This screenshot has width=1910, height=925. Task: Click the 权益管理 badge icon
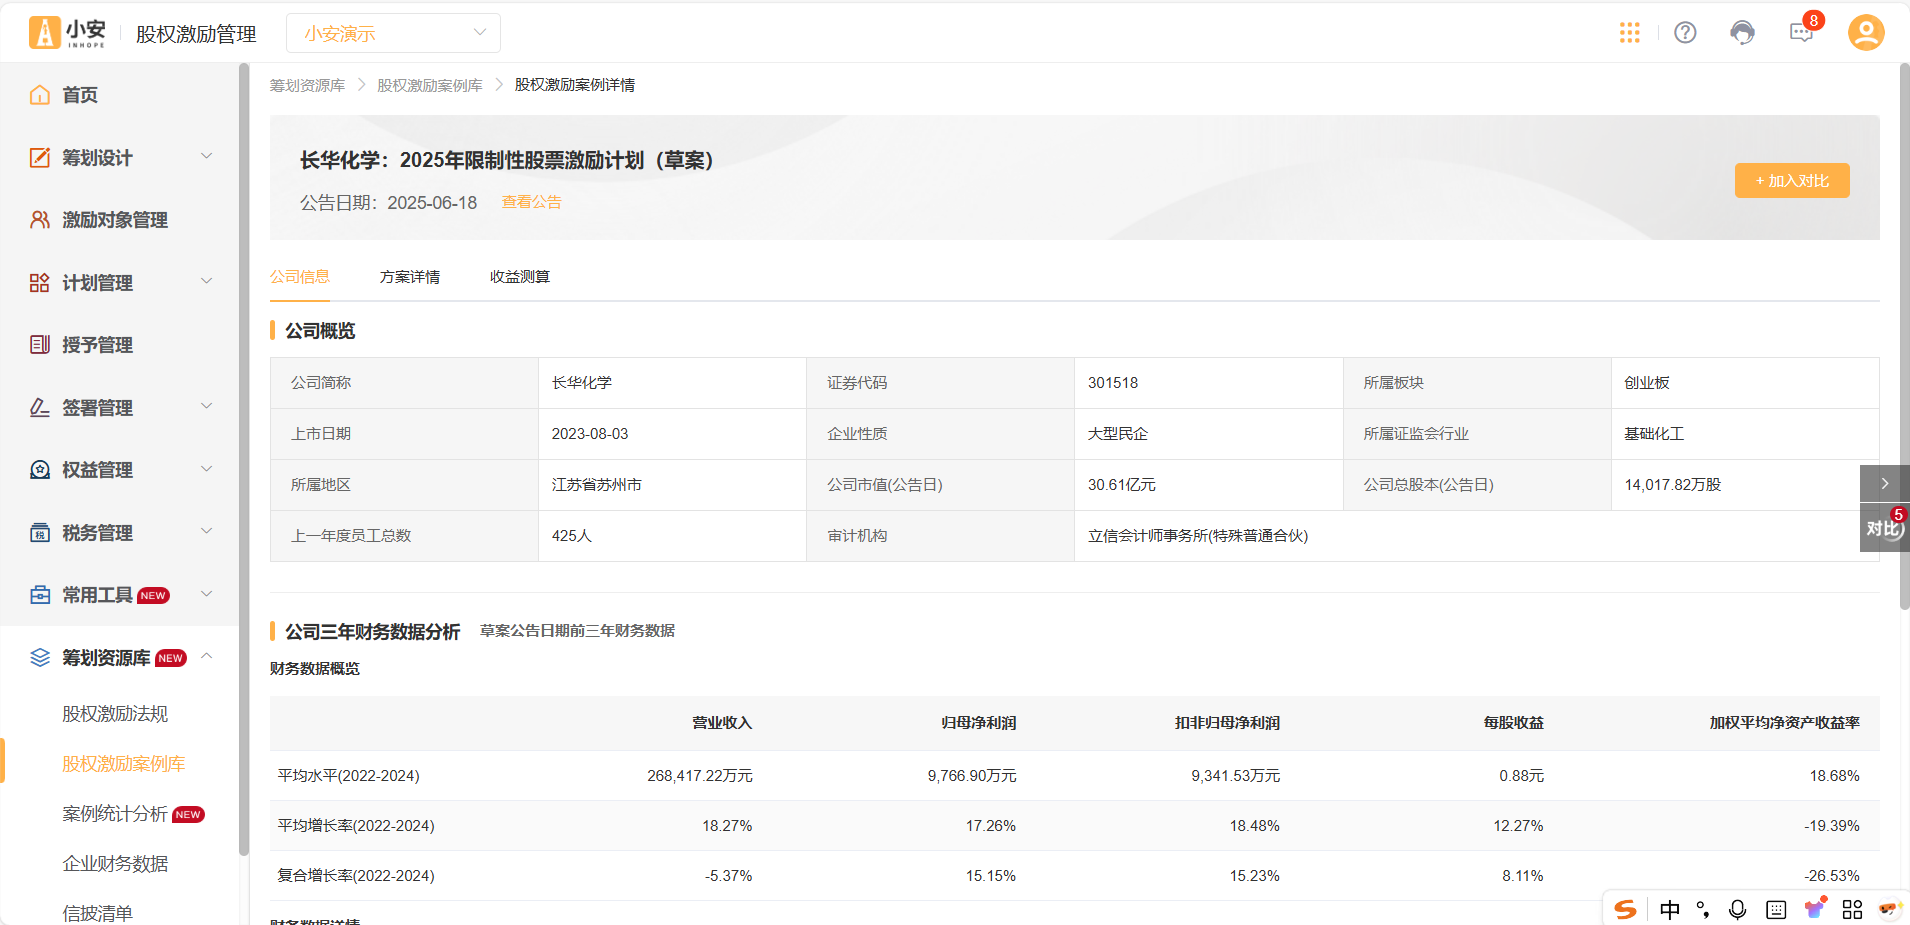[x=40, y=470]
